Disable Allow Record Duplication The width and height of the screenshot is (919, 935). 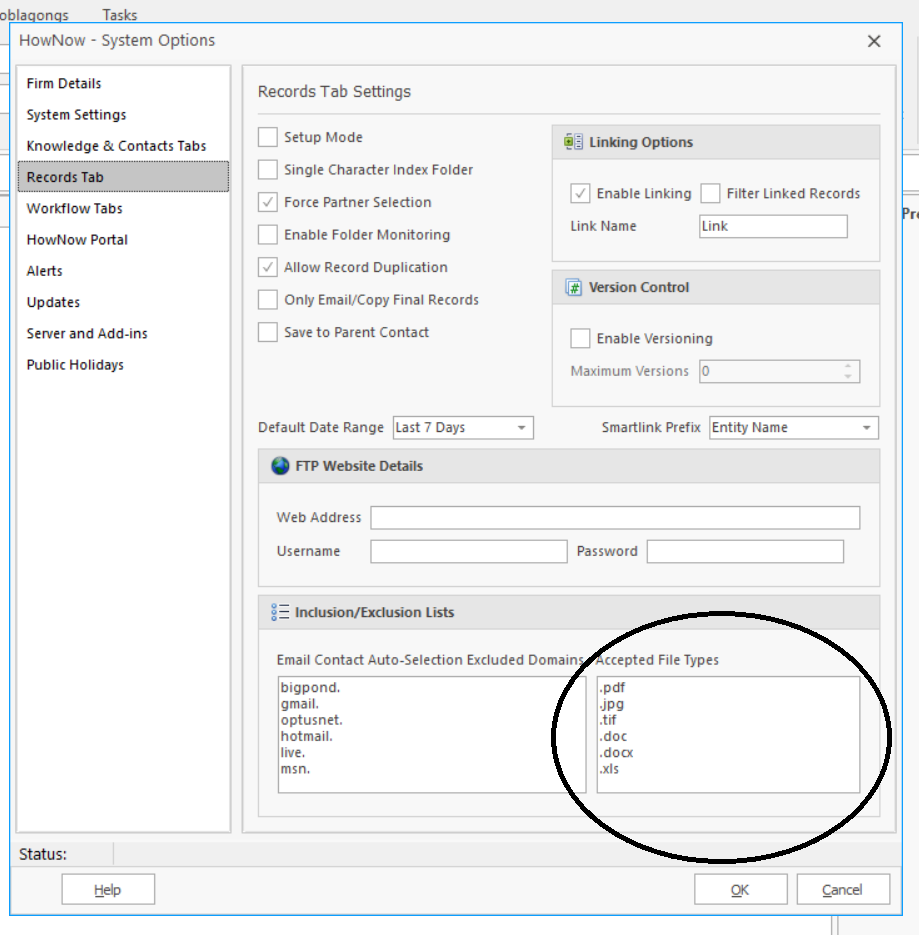pos(268,267)
